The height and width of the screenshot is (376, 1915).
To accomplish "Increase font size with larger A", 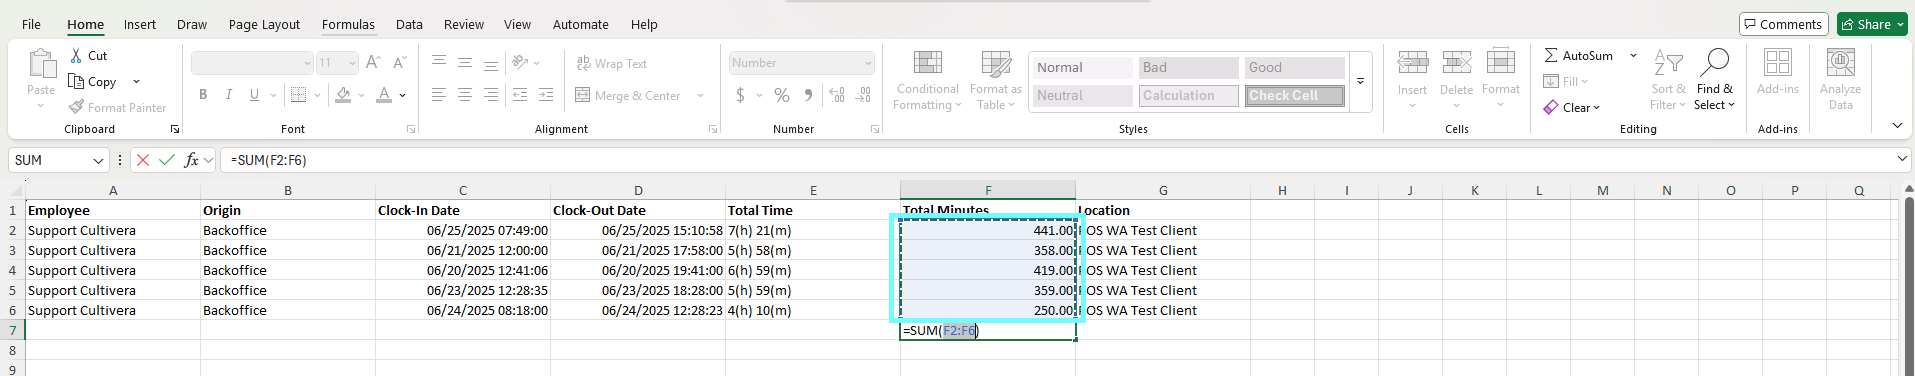I will click(x=373, y=62).
